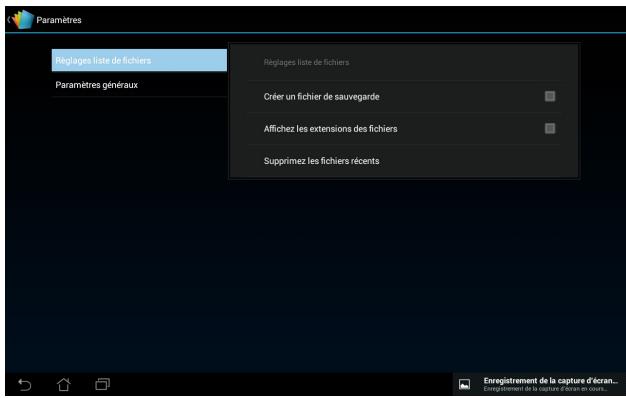Open the Paramètres généraux section

point(139,85)
